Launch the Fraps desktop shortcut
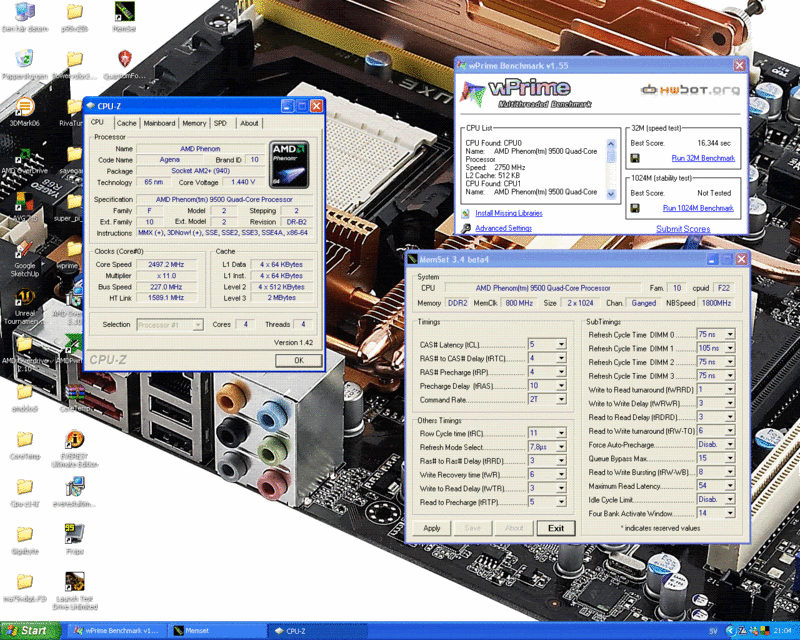 click(74, 534)
